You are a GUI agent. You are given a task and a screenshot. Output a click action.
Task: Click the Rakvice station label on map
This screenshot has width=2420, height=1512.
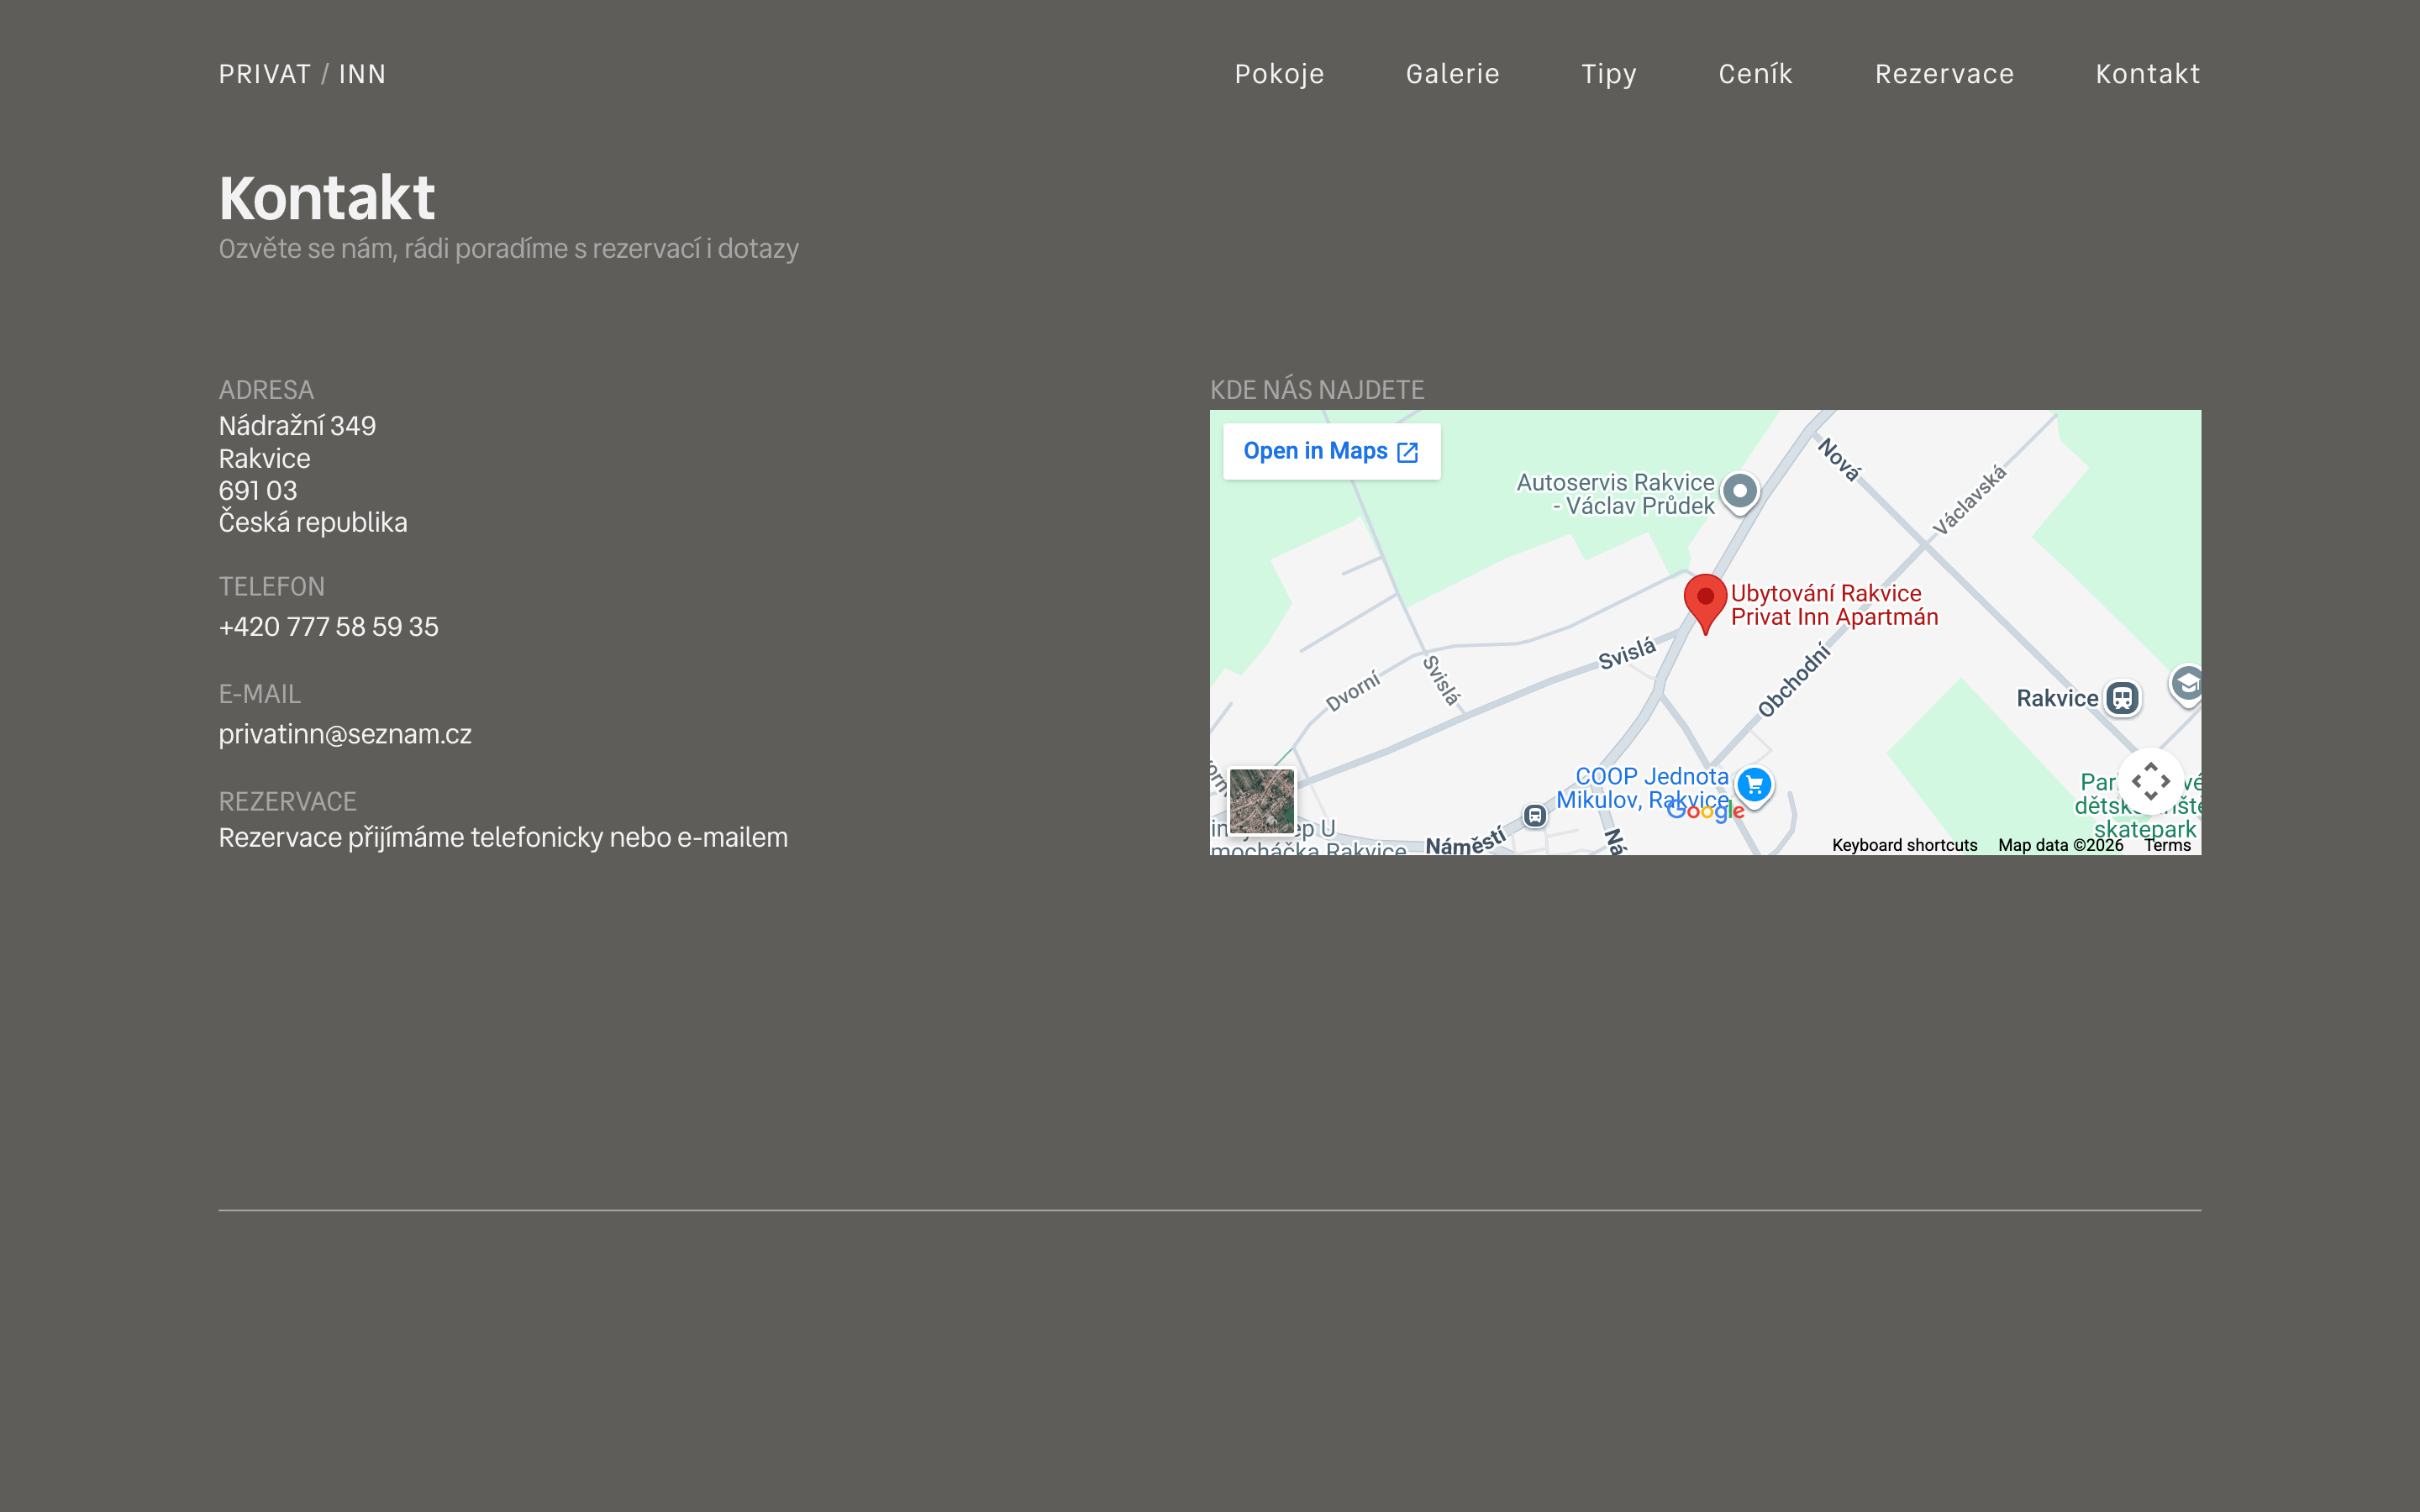click(2057, 698)
